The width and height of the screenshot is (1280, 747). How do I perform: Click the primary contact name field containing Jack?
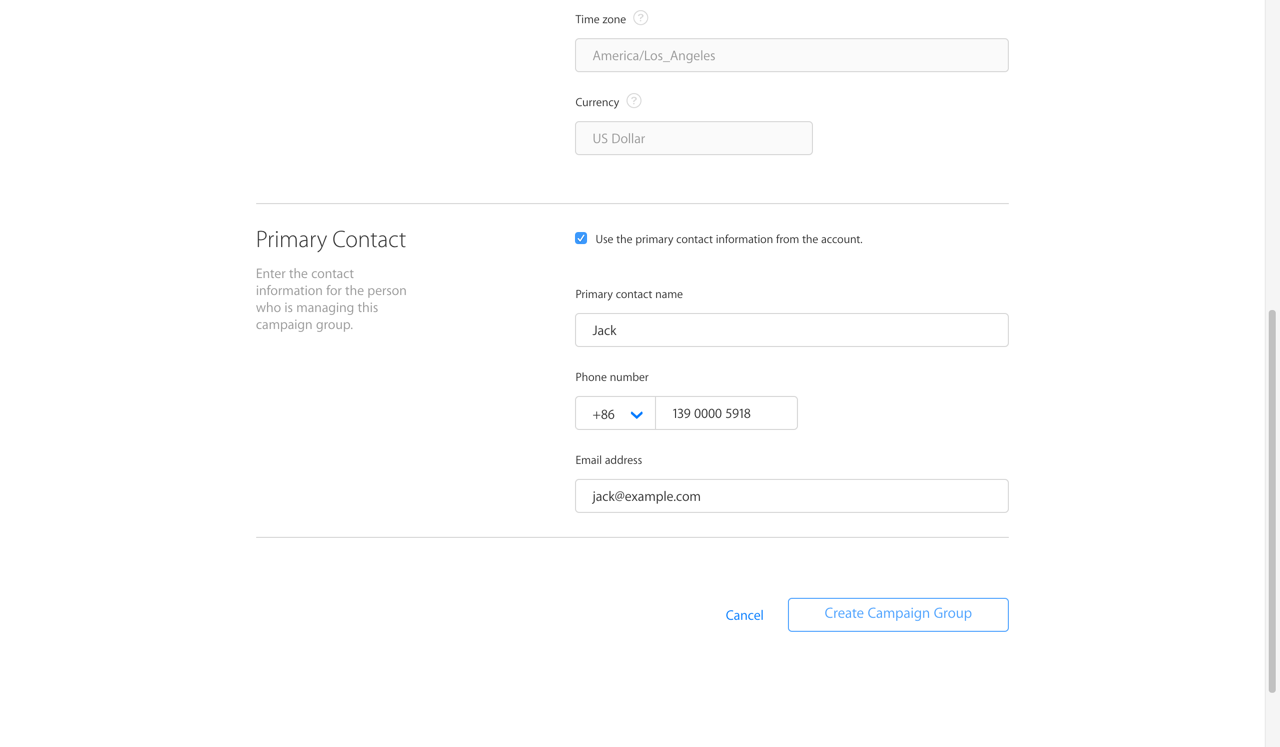tap(791, 330)
